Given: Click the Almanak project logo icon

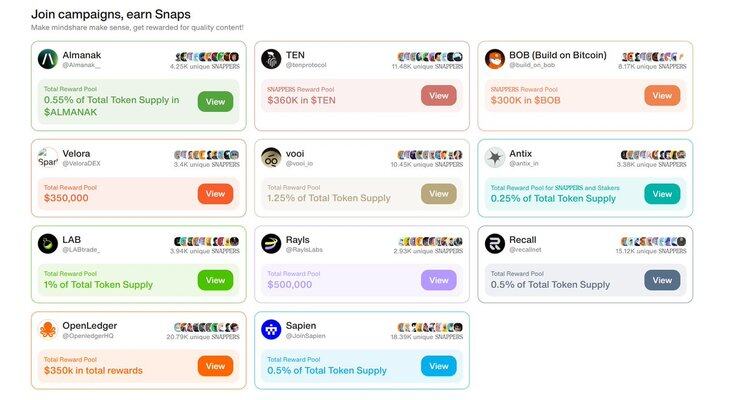Looking at the screenshot, I should pos(48,59).
